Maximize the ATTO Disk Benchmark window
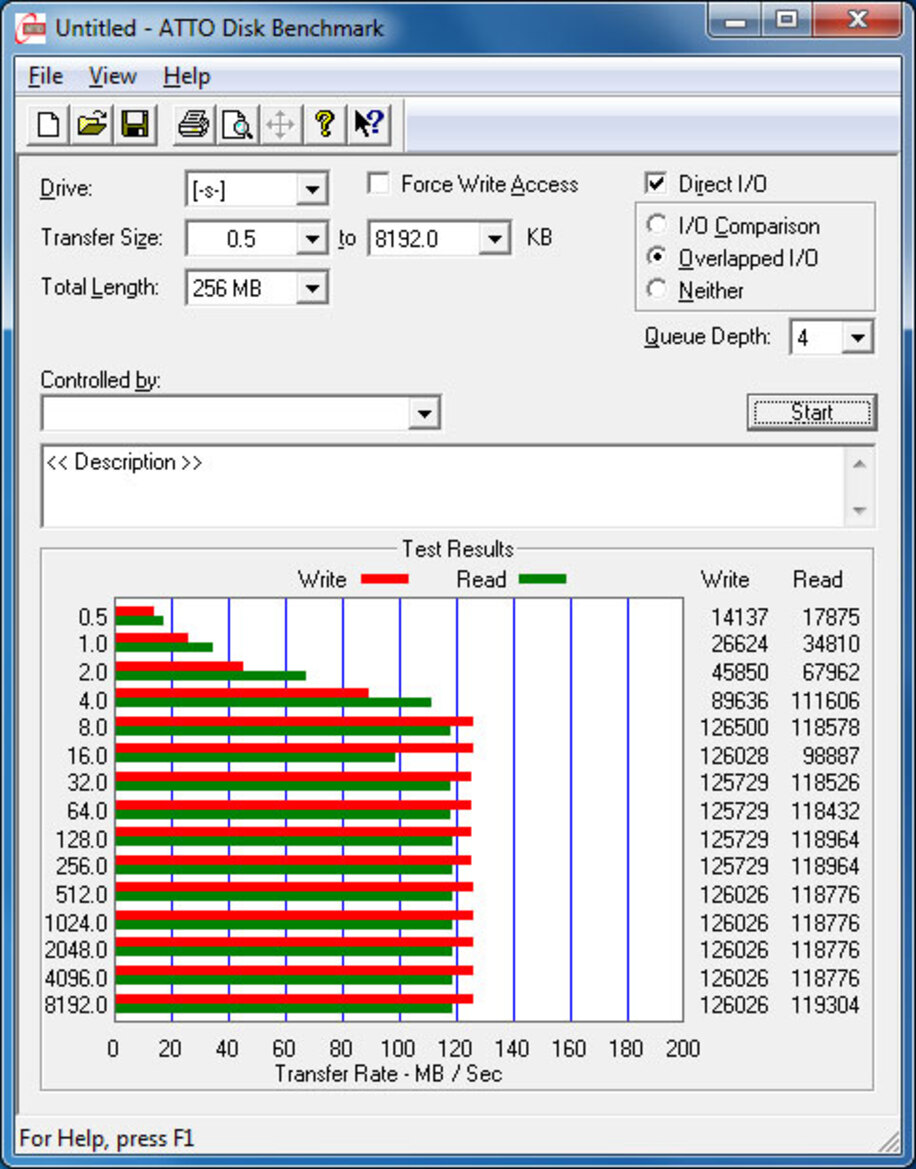This screenshot has width=916, height=1169. 787,19
